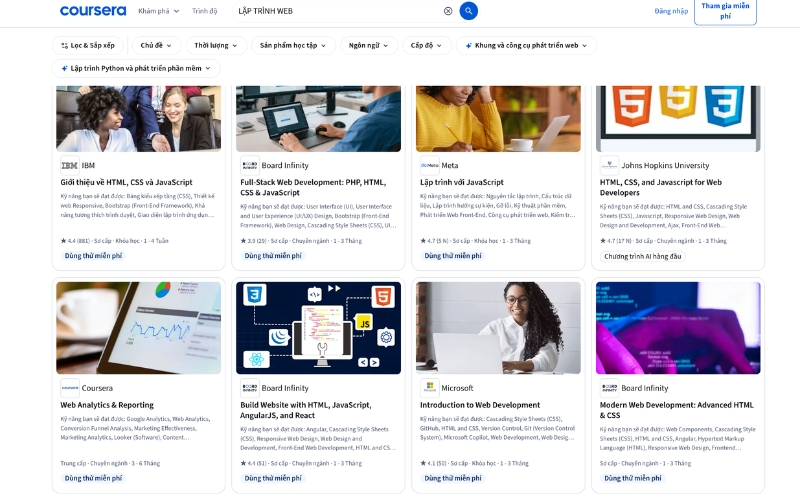This screenshot has height=500, width=800.
Task: Expand the Cấp độ filter
Action: (x=426, y=45)
